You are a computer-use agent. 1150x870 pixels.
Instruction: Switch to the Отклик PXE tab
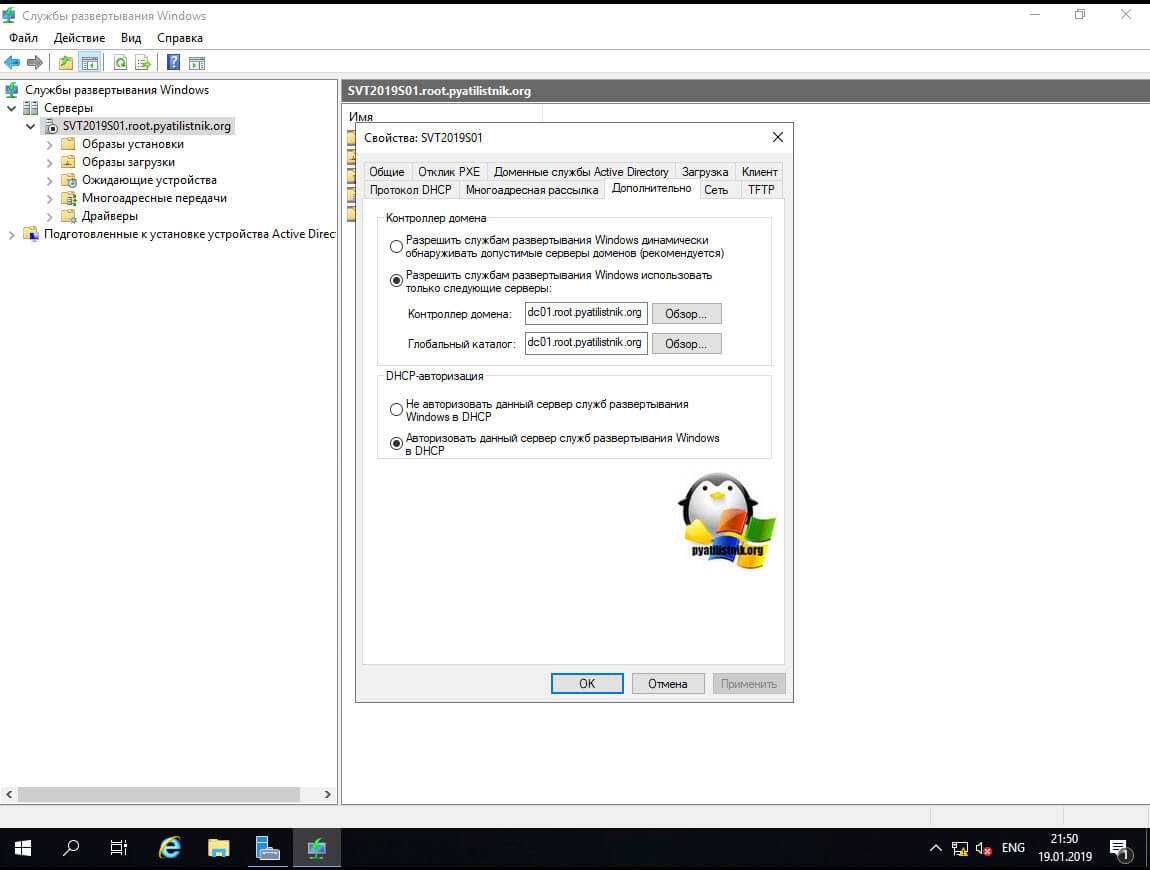449,172
